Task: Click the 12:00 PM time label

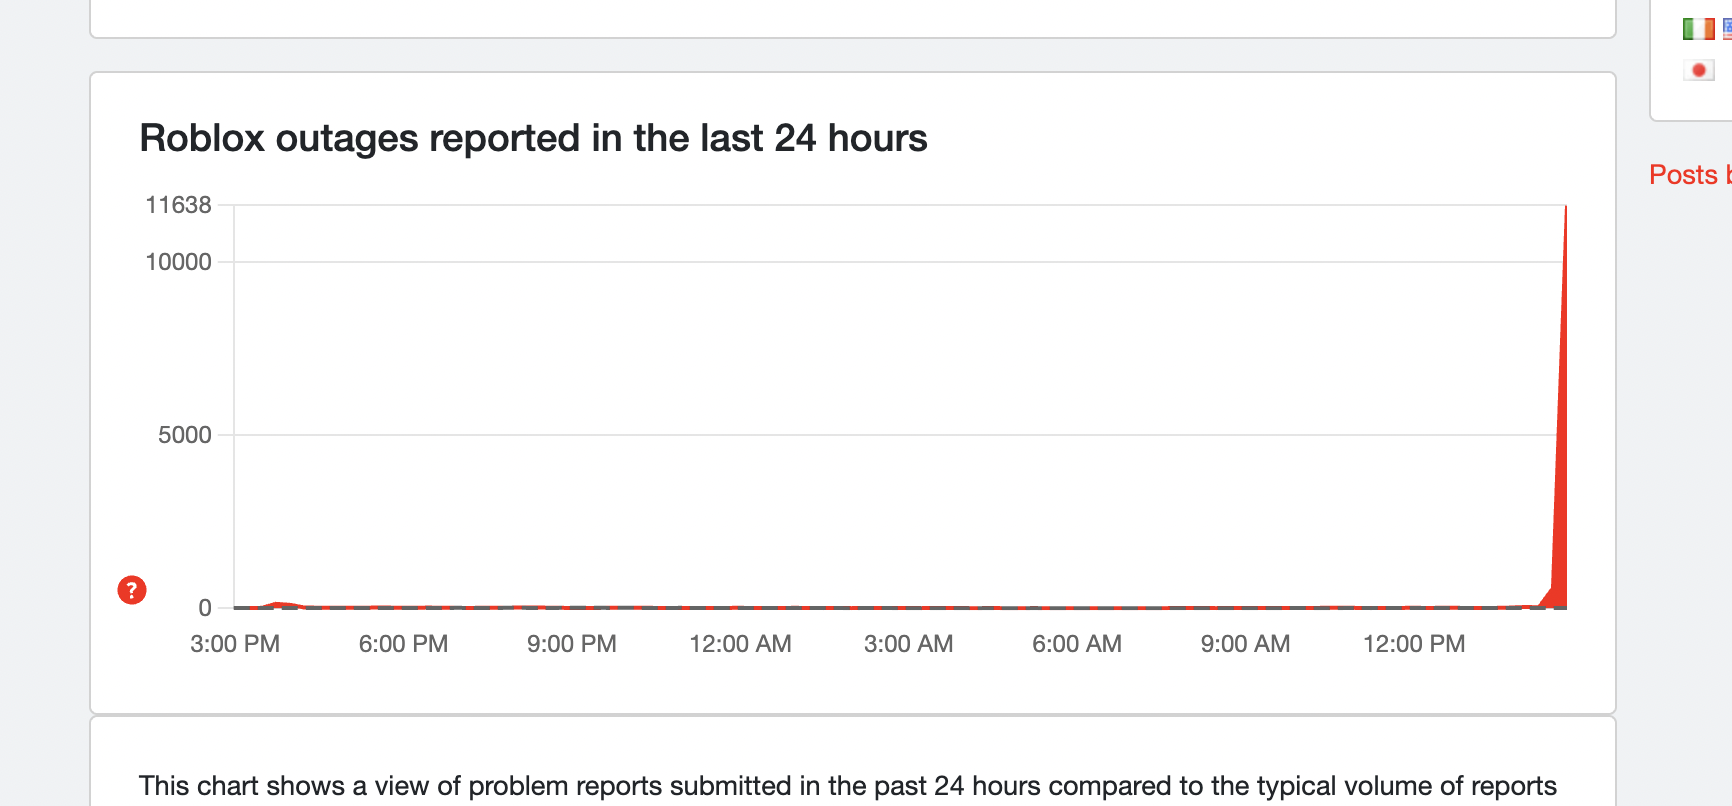Action: pos(1414,644)
